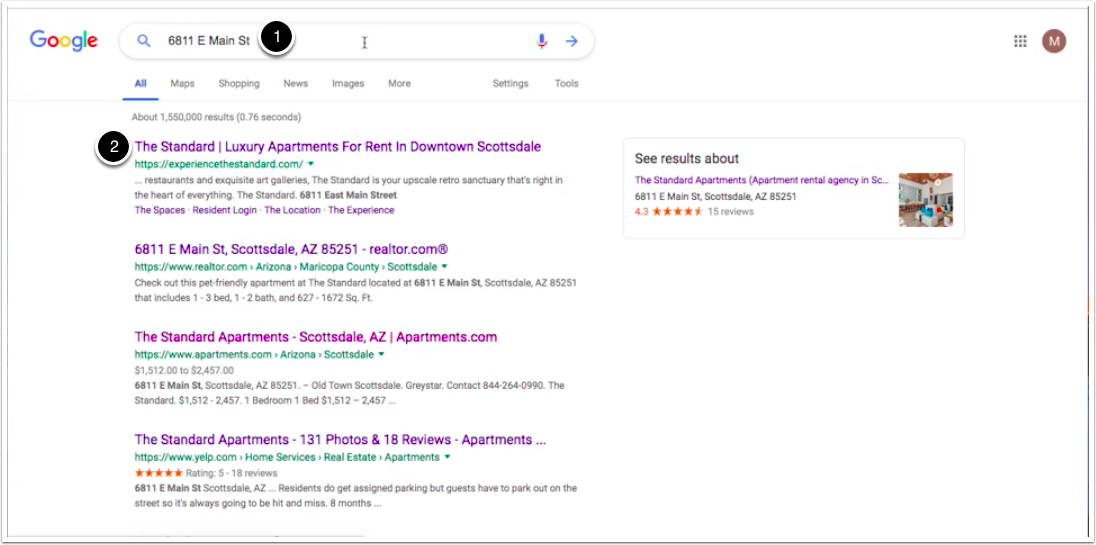Screen dimensions: 1096x545
Task: Open The Experience sitelink
Action: pyautogui.click(x=361, y=210)
